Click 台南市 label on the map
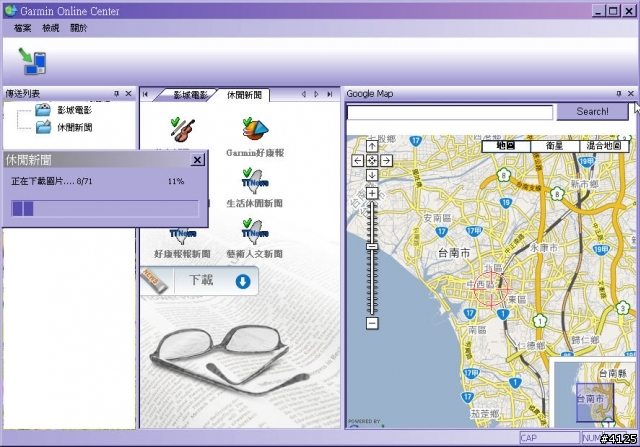 [x=454, y=253]
